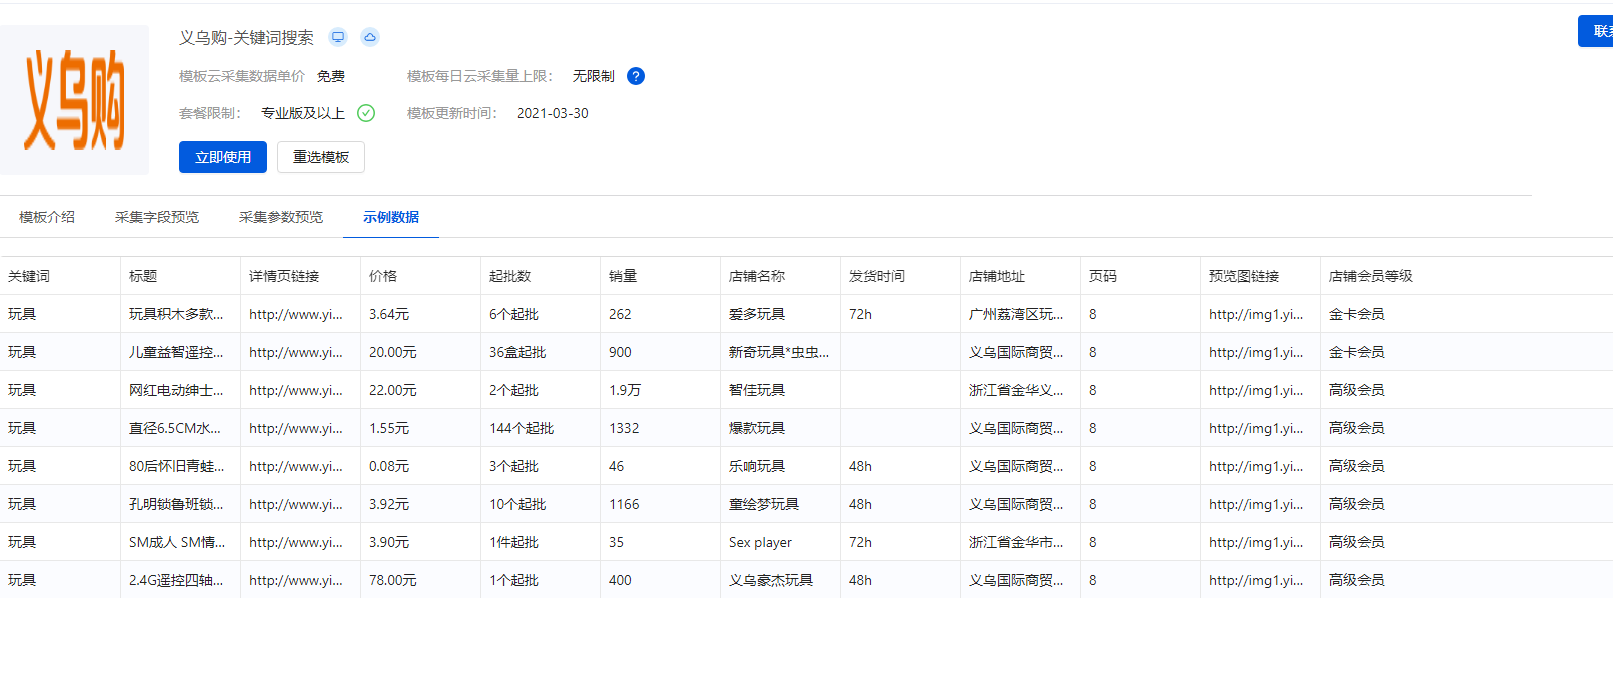Screen dimensions: 1613x684
Task: Click the preview image link in 义乌豪杰玩具 row
Action: (x=1256, y=580)
